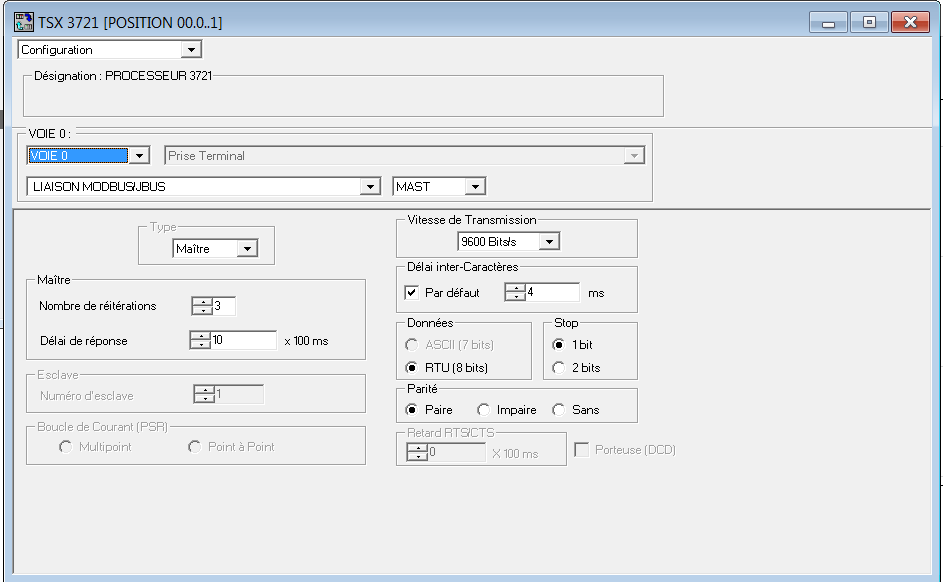Click the Délai de réponse spinner arrows
Image resolution: width=943 pixels, height=582 pixels.
pos(200,340)
